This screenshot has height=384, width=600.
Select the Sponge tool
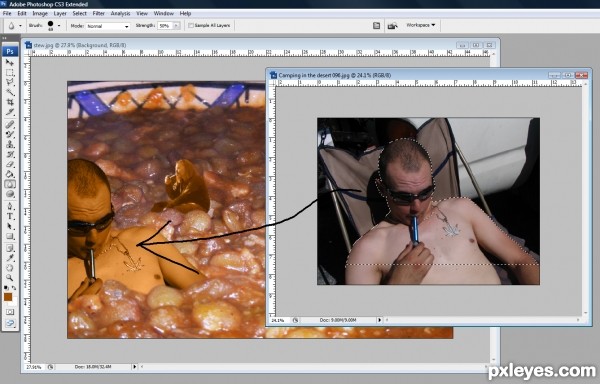tap(10, 194)
